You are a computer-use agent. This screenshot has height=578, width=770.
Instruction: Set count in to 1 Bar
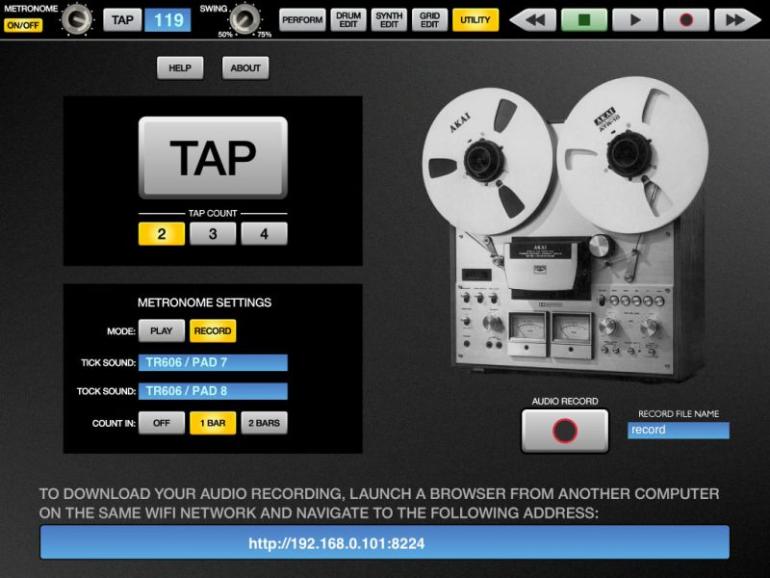pos(213,423)
